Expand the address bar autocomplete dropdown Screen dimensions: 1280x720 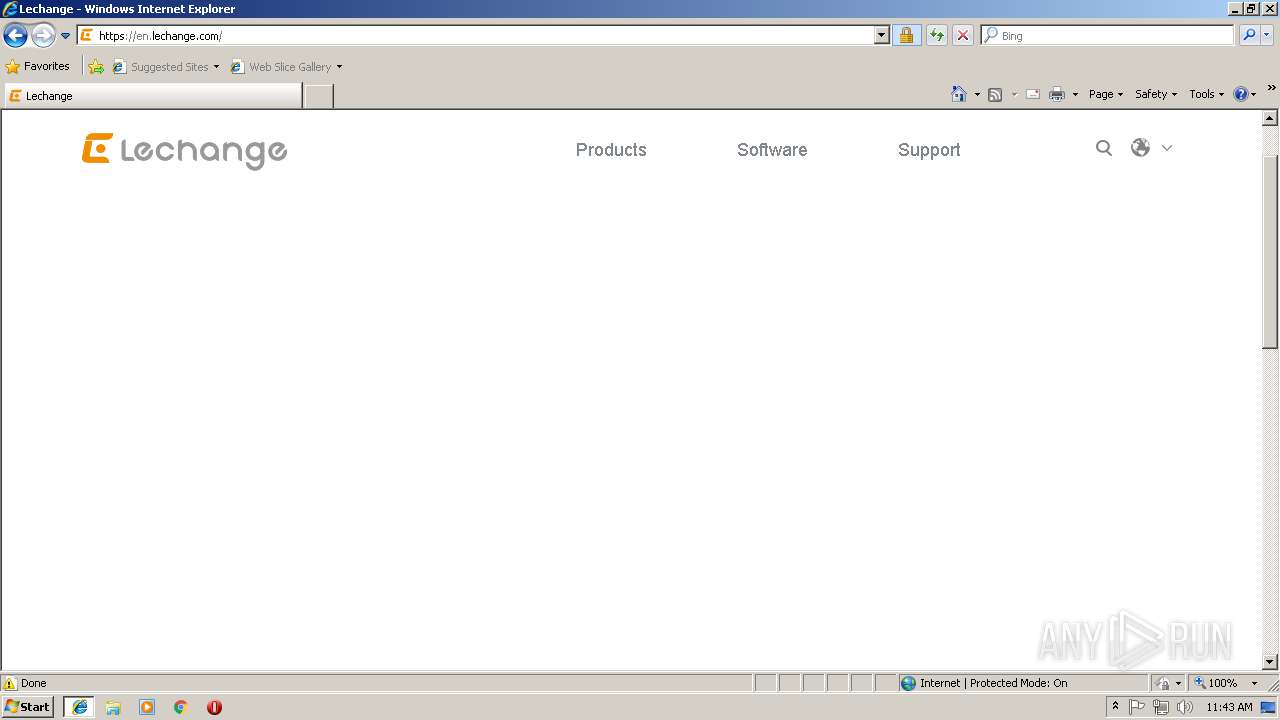(x=881, y=36)
